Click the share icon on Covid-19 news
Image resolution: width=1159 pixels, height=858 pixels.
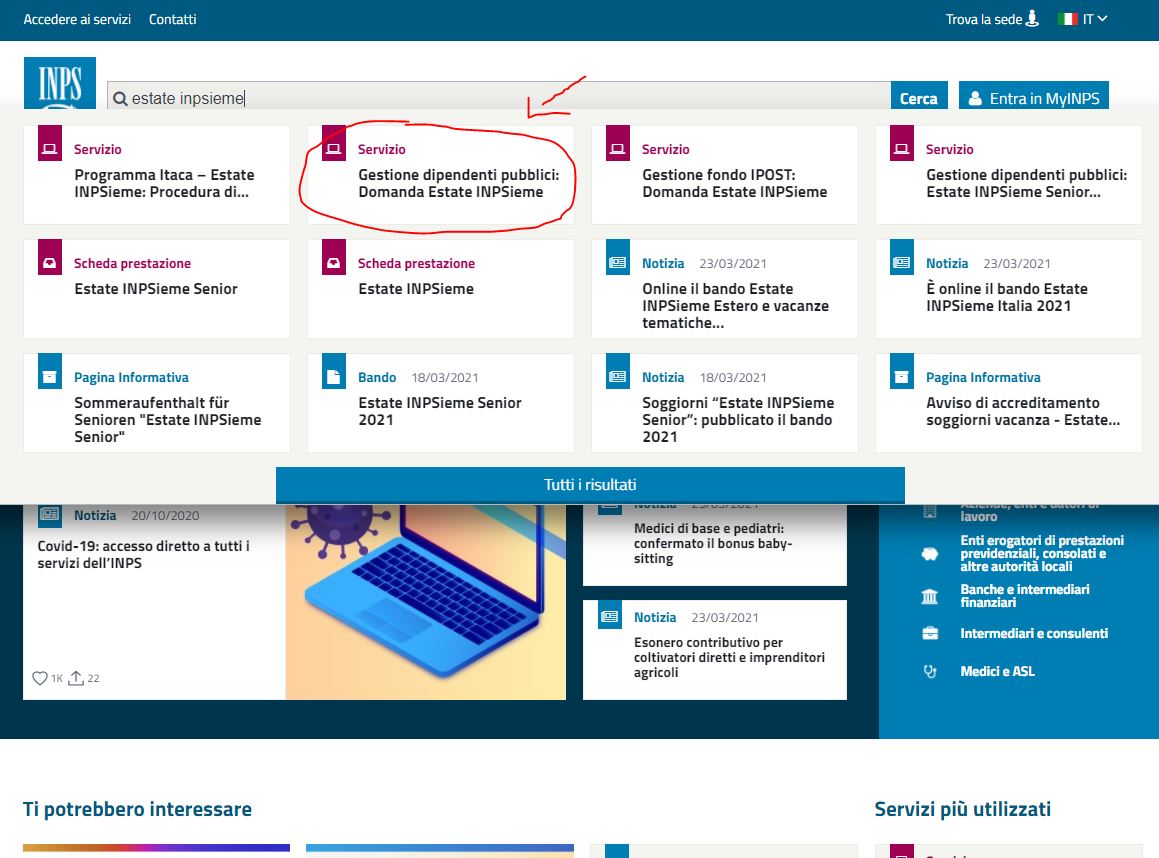[76, 678]
